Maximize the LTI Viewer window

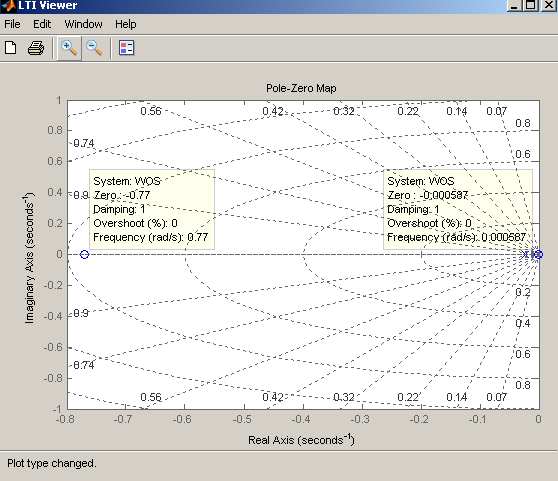coord(530,5)
